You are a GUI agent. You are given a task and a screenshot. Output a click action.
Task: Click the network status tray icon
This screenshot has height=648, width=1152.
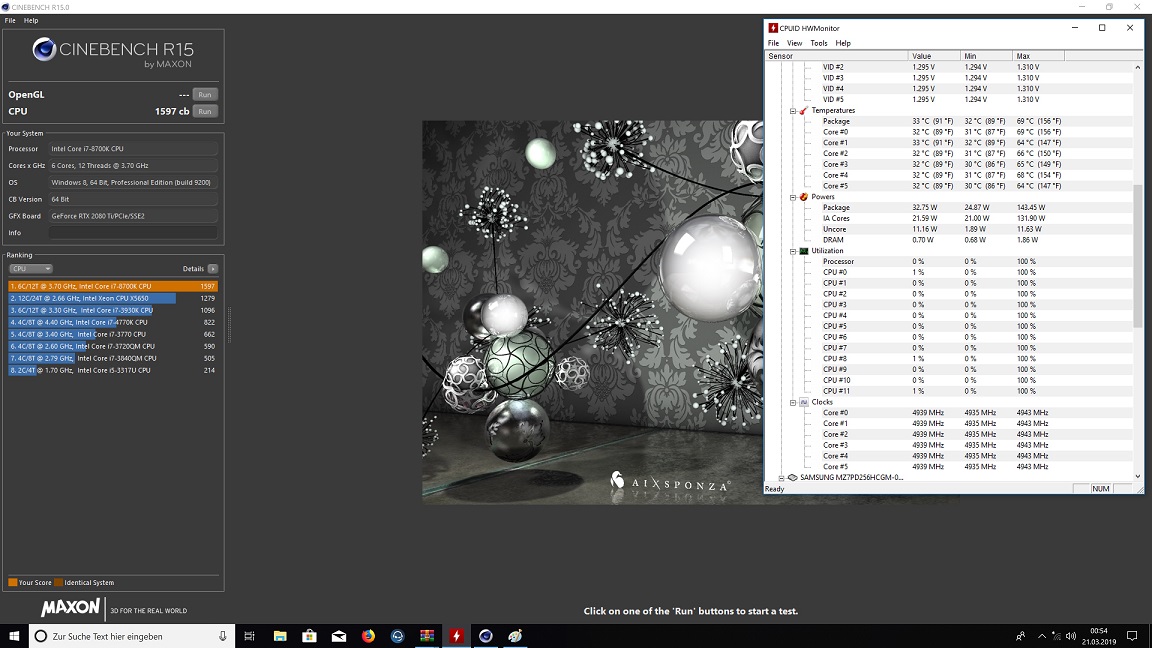1056,636
